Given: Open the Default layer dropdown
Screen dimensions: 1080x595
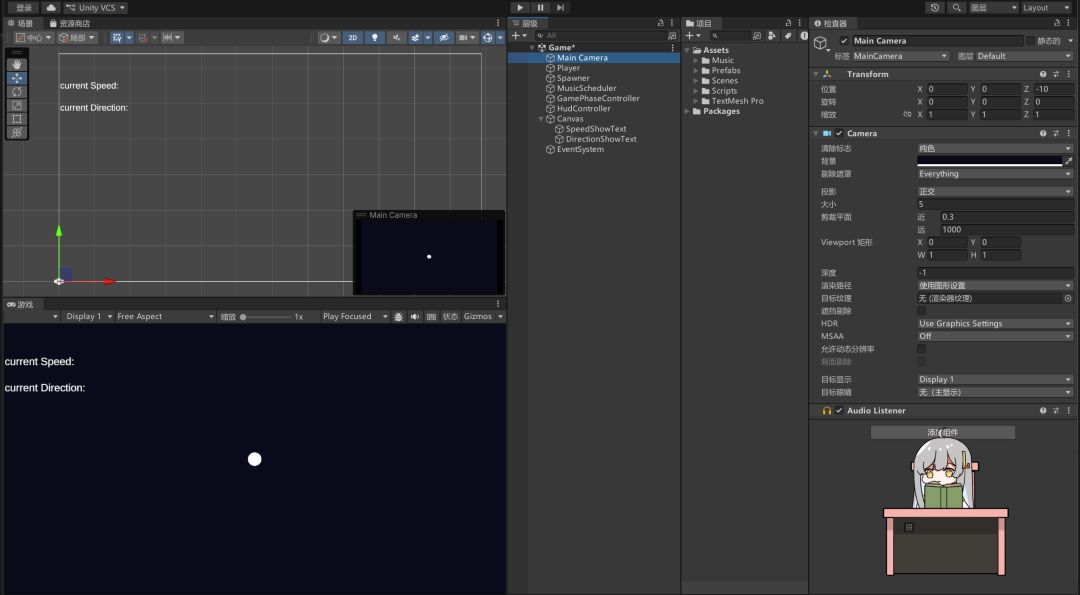Looking at the screenshot, I should coord(1024,56).
